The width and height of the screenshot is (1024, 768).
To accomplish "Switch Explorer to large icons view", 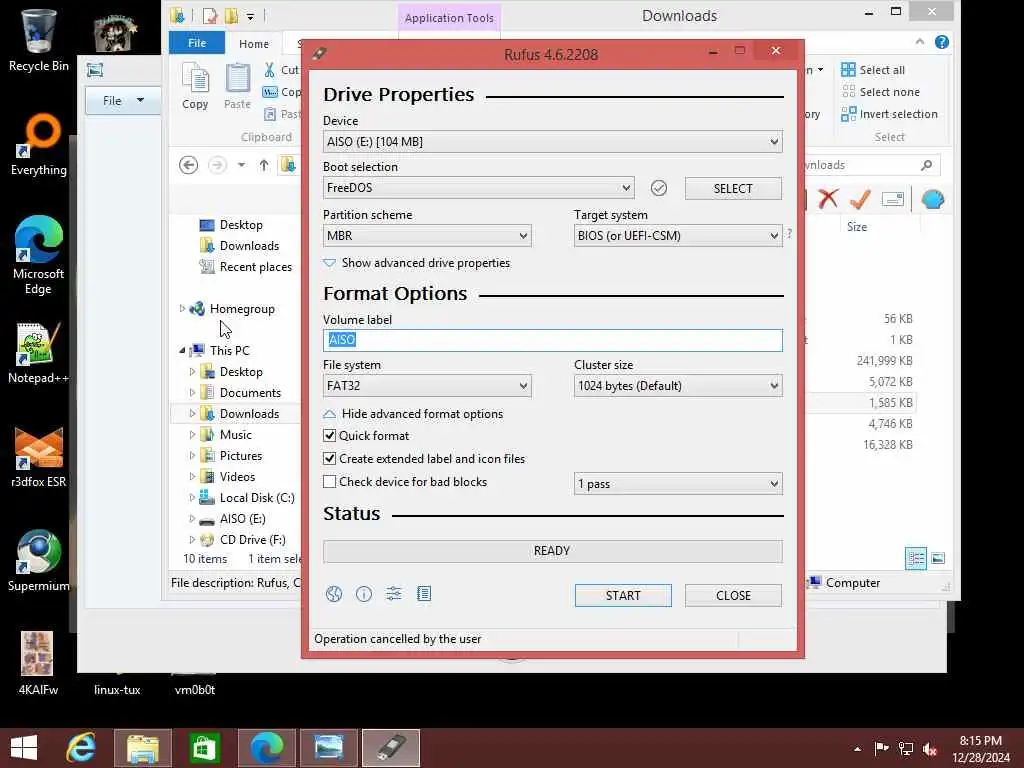I will [938, 558].
